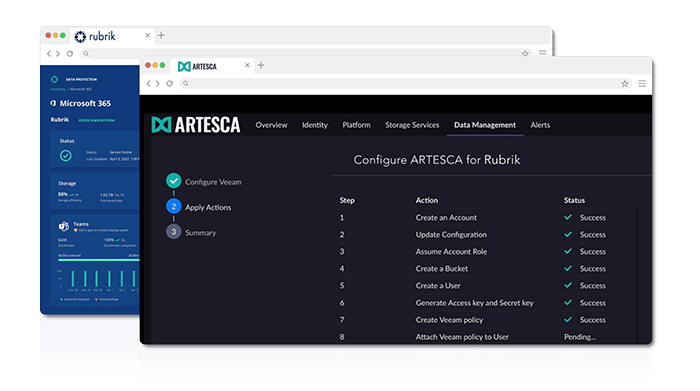Open new tab beside ARTESCA tab
The image size is (700, 391).
pyautogui.click(x=261, y=65)
